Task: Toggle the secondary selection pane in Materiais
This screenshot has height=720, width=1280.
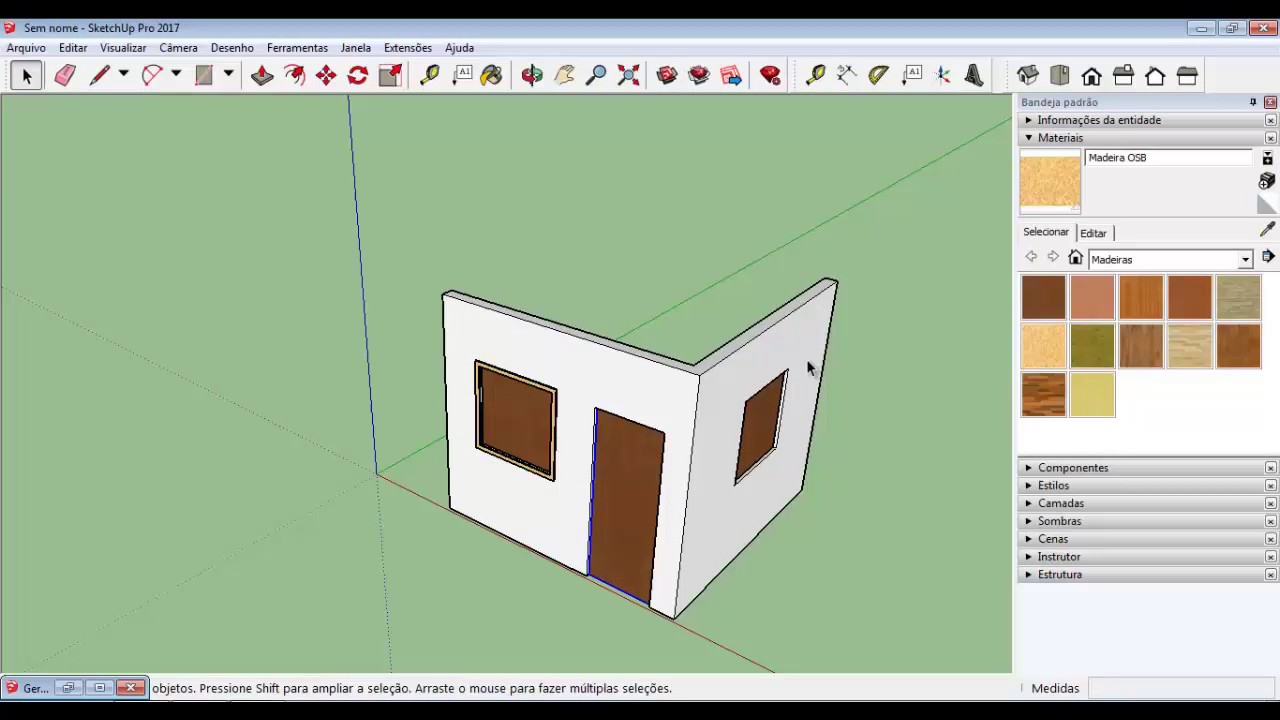Action: [x=1267, y=158]
